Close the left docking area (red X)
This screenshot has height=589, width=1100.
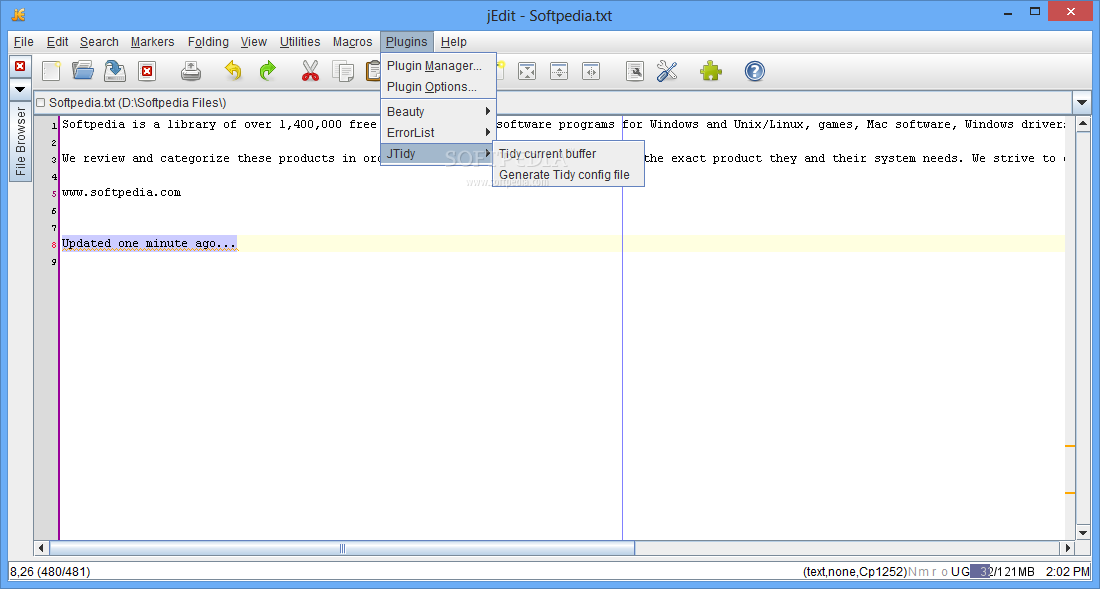pos(20,66)
